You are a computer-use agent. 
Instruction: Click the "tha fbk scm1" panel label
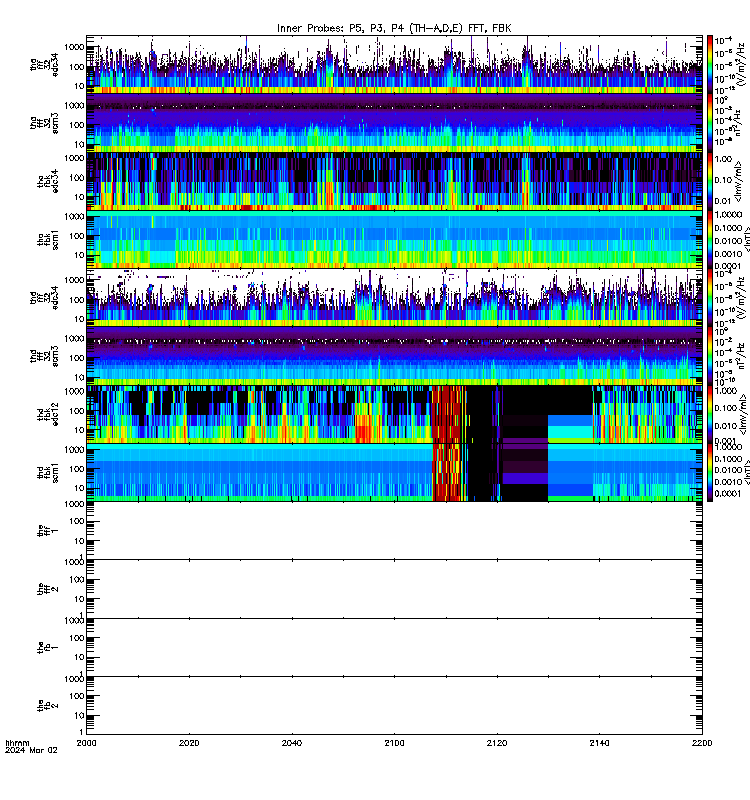click(48, 240)
